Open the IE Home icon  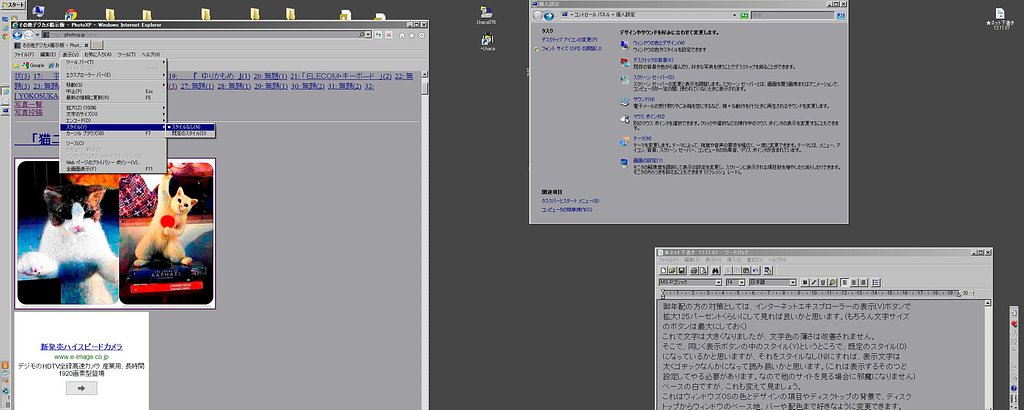(x=402, y=35)
